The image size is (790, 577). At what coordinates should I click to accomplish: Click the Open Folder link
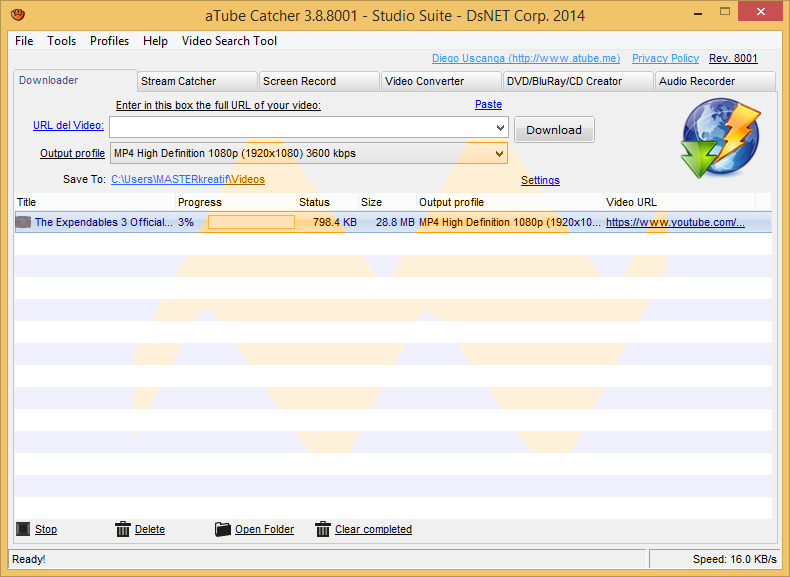tap(265, 529)
